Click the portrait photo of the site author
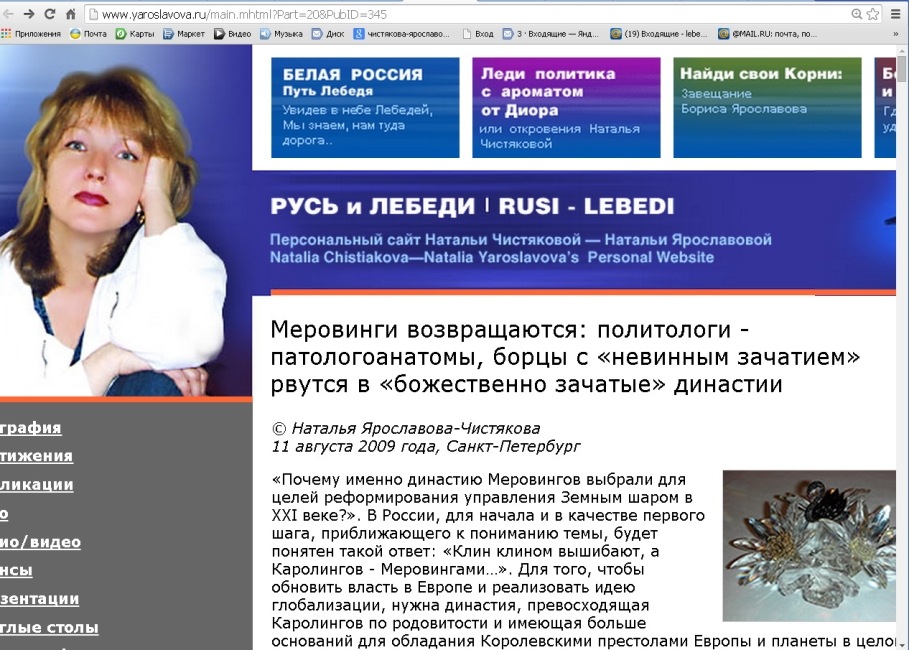Image resolution: width=909 pixels, height=650 pixels. coord(126,221)
